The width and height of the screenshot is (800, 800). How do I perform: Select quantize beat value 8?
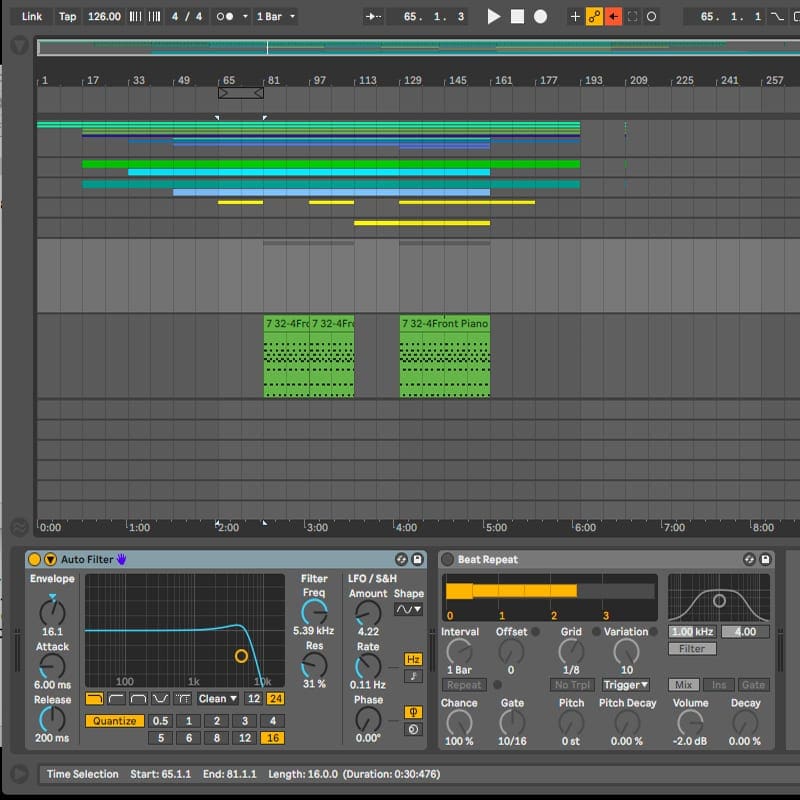pyautogui.click(x=217, y=738)
